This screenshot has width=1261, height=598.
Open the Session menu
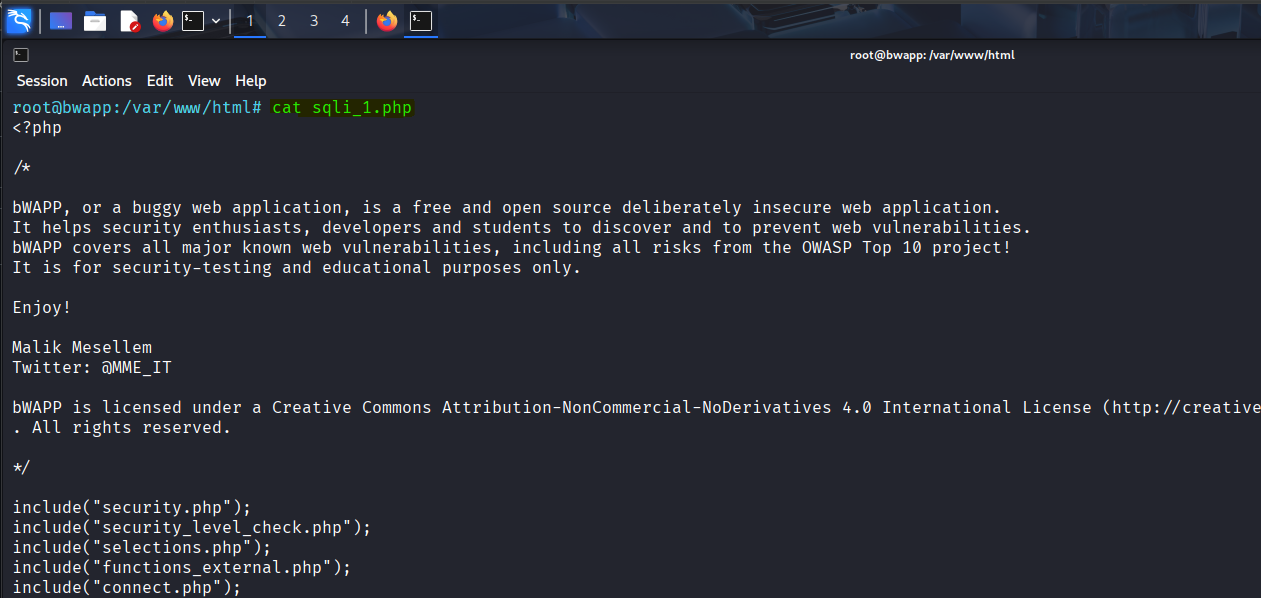tap(42, 81)
